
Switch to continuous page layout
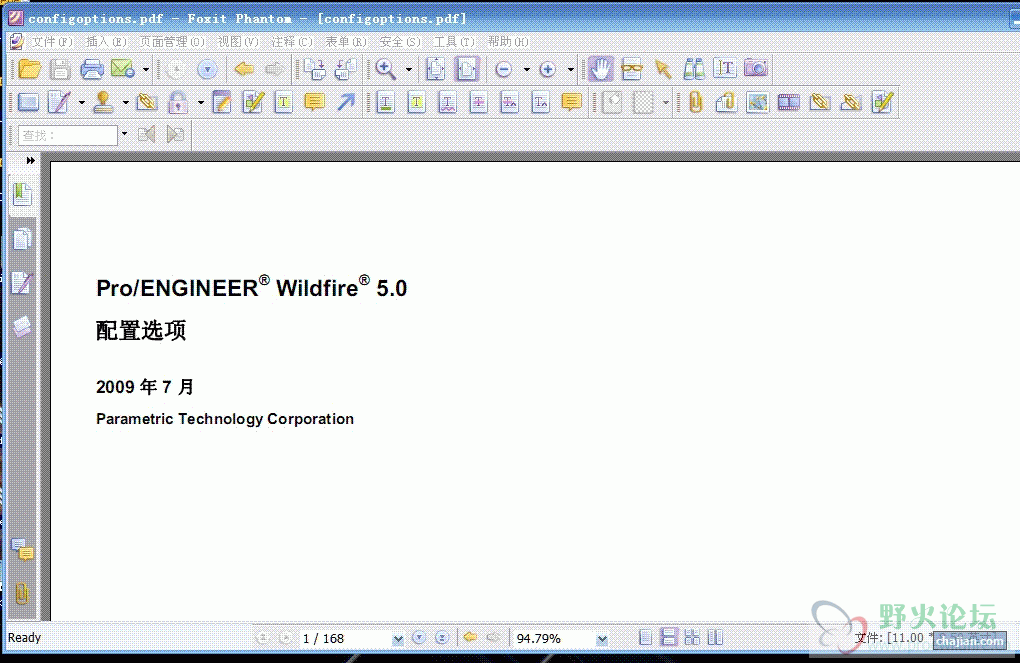(x=669, y=638)
